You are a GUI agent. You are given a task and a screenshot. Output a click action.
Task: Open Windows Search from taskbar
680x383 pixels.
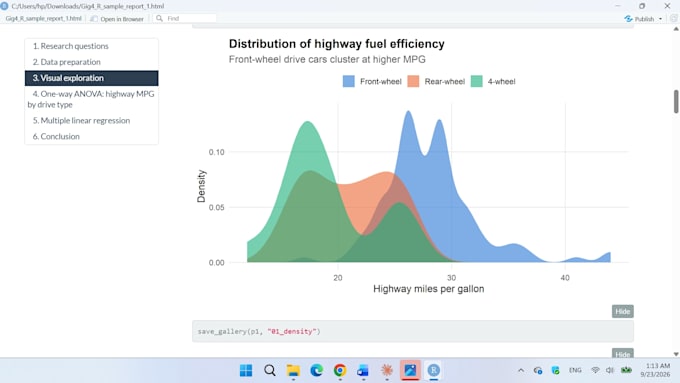270,370
